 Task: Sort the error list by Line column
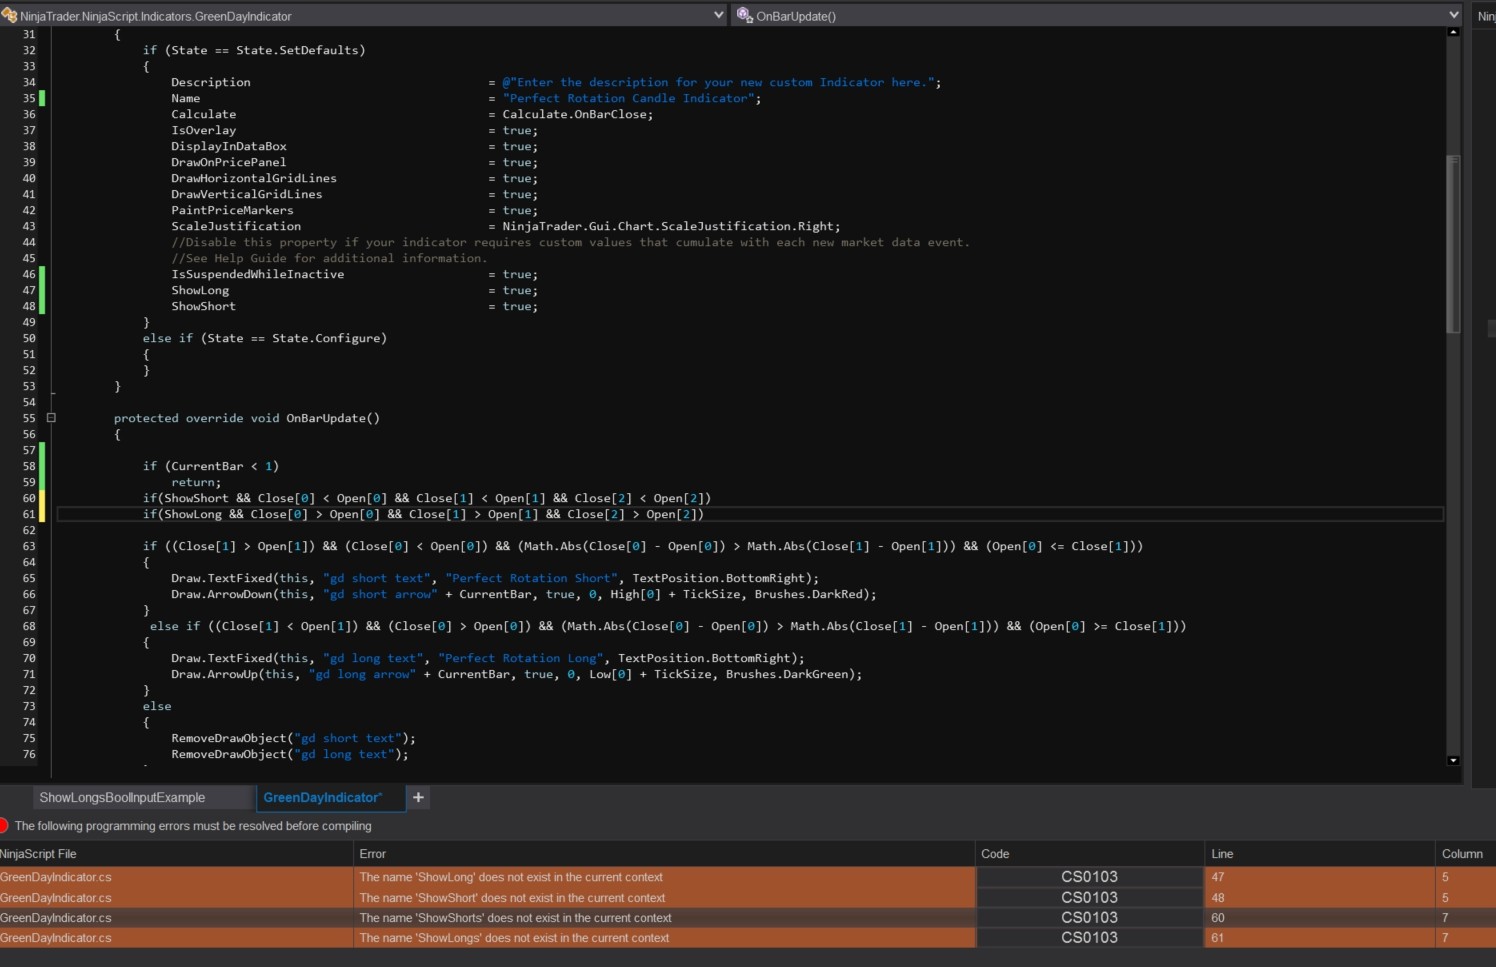point(1222,853)
